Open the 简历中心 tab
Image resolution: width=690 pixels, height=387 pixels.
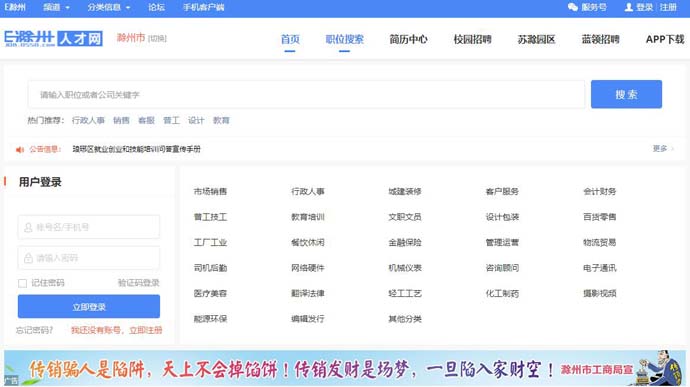point(408,39)
